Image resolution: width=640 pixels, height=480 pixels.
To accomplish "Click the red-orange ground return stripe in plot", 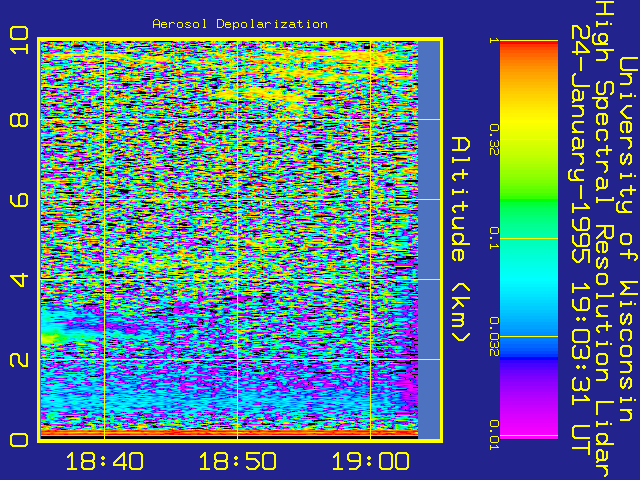I will (x=229, y=432).
